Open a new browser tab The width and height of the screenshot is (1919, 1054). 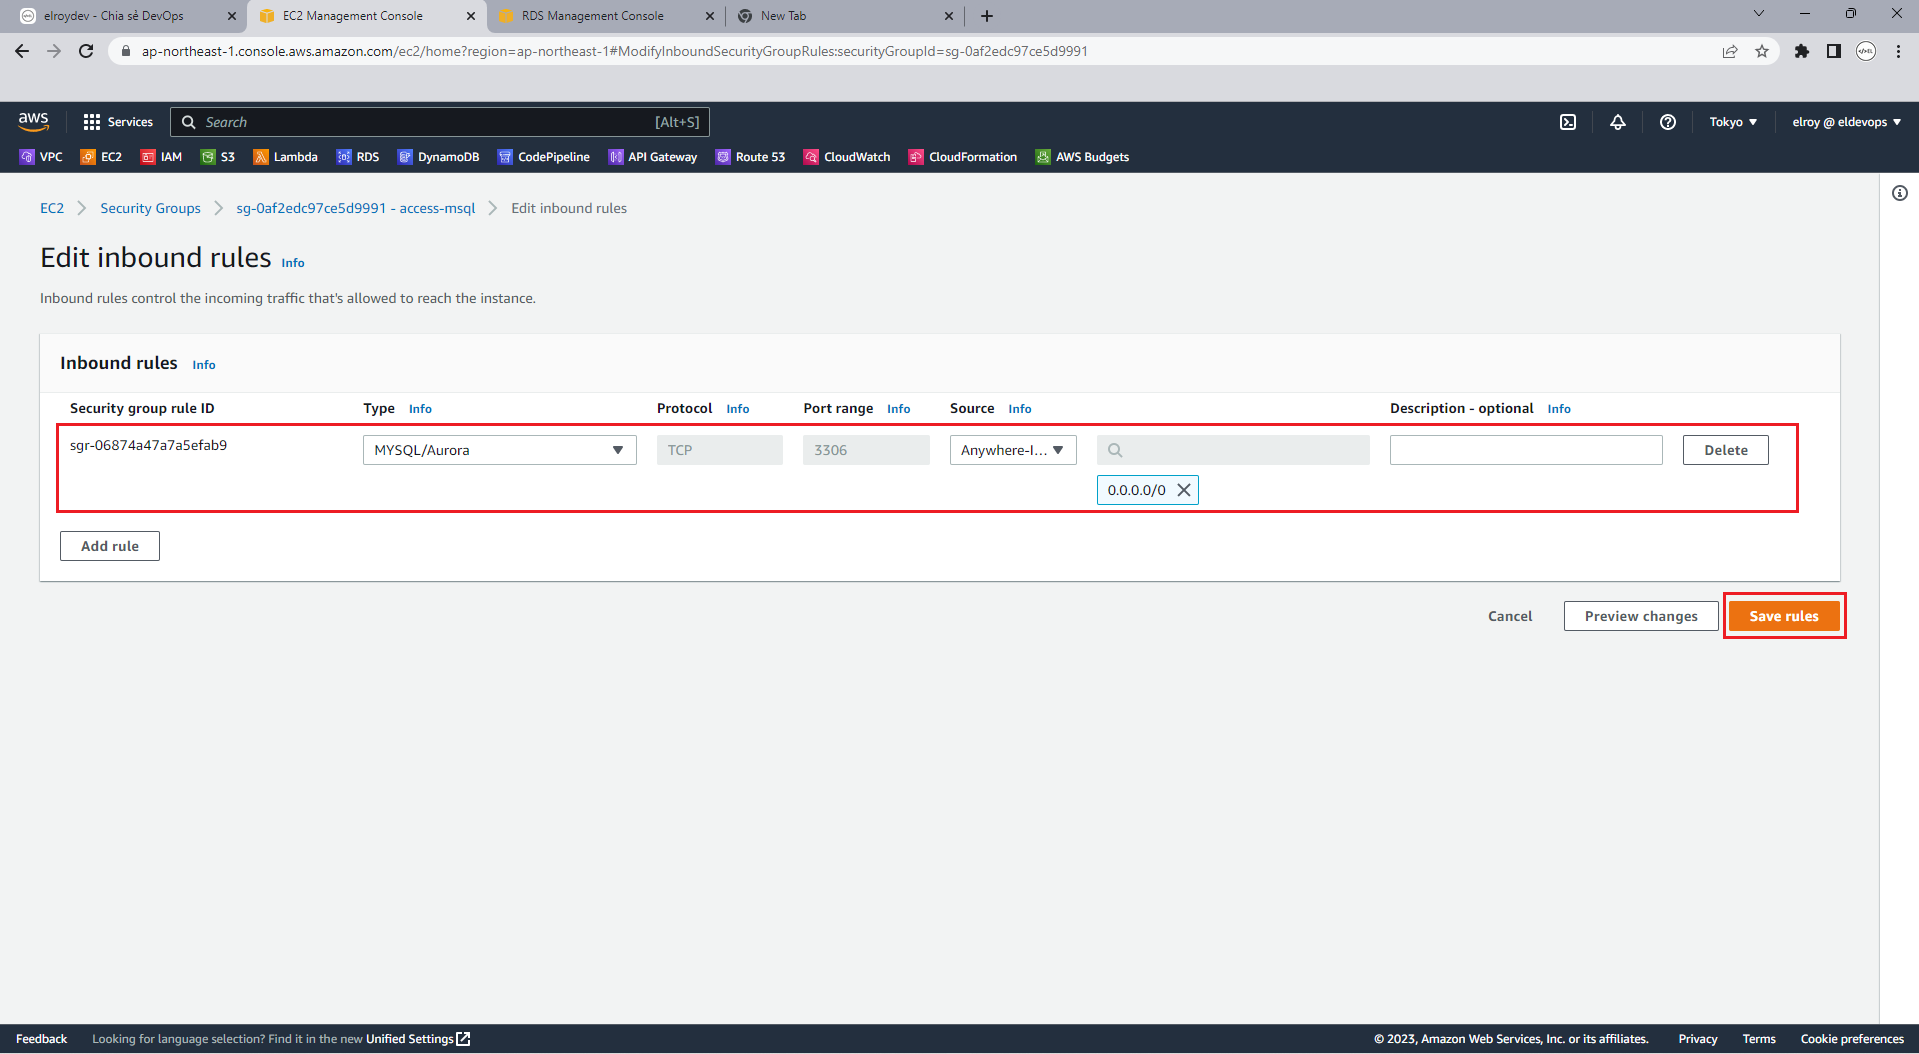(987, 16)
